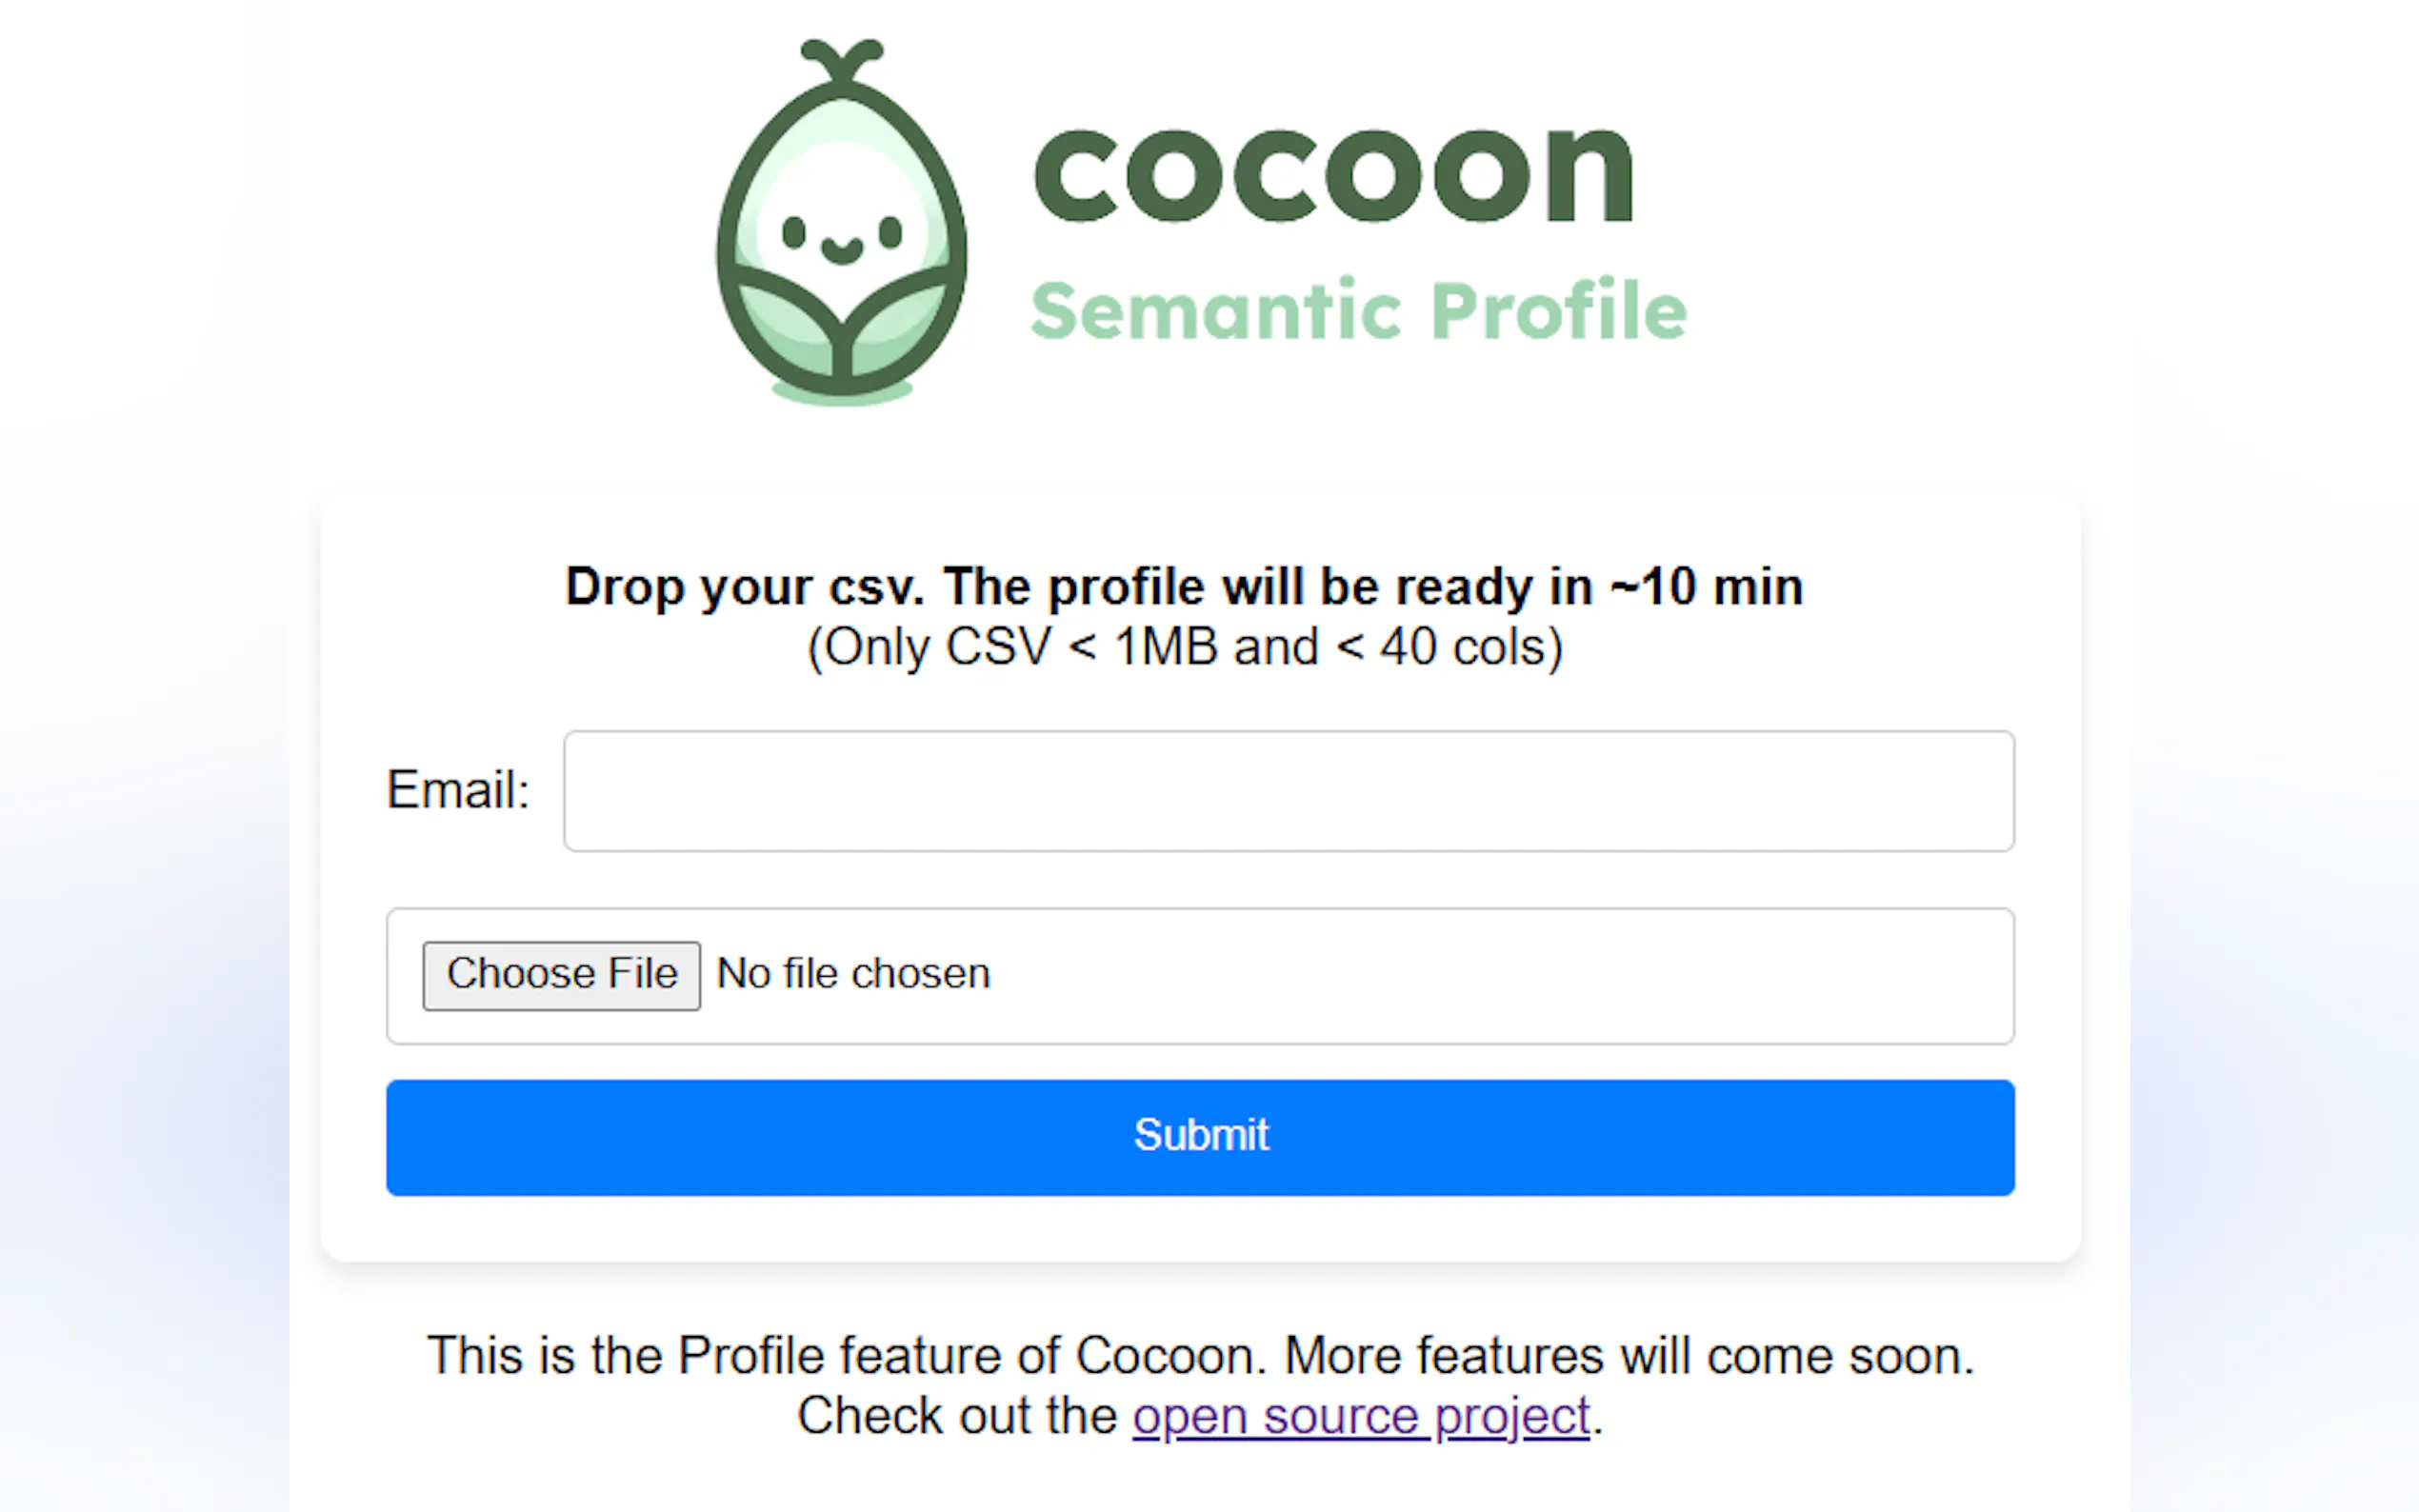Image resolution: width=2419 pixels, height=1512 pixels.
Task: Click the dark green "cocoon" wordmark
Action: [1333, 174]
